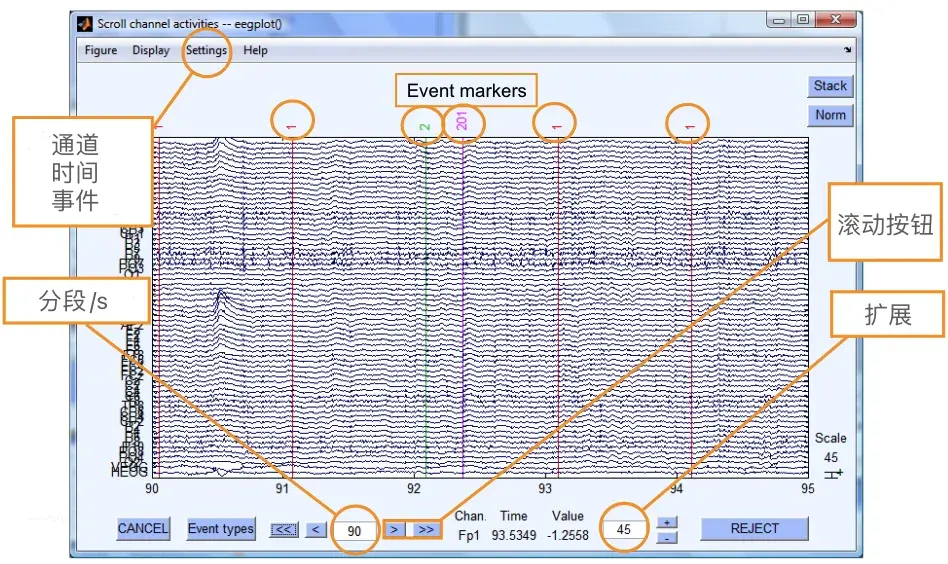Viewport: 948px width, 564px height.
Task: Click the magenta event marker labeled 201
Action: point(463,123)
